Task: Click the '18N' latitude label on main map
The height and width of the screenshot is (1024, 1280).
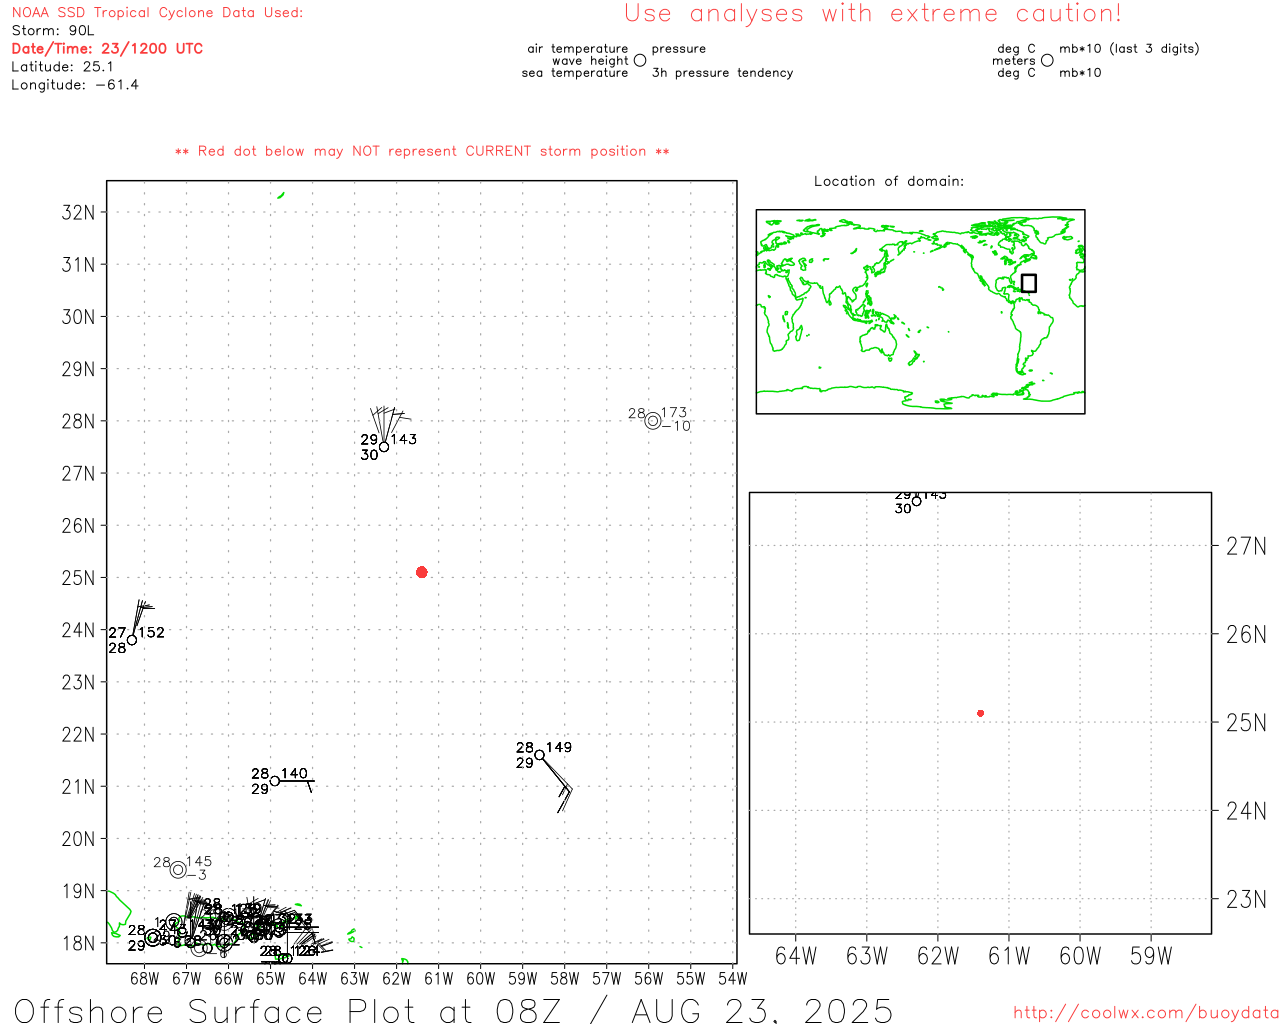Action: pyautogui.click(x=78, y=943)
